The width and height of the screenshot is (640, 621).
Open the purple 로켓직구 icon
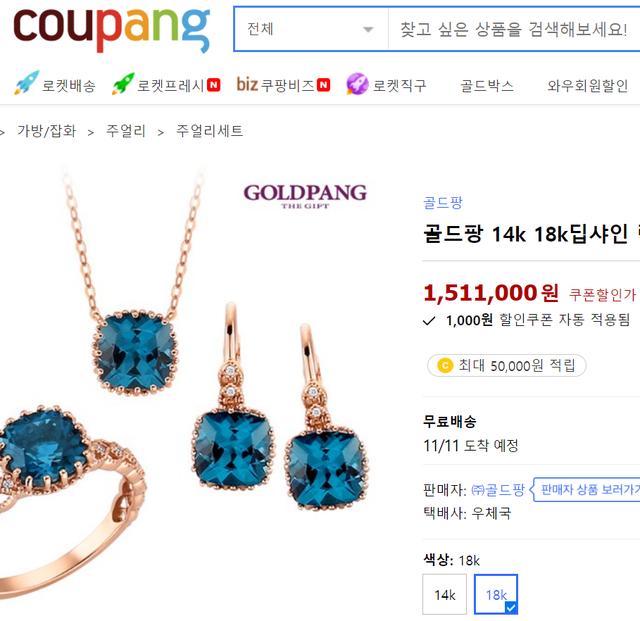(357, 84)
